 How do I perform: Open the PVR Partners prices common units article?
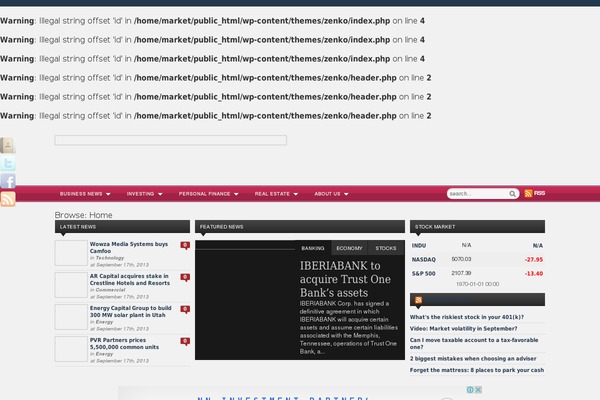click(124, 343)
